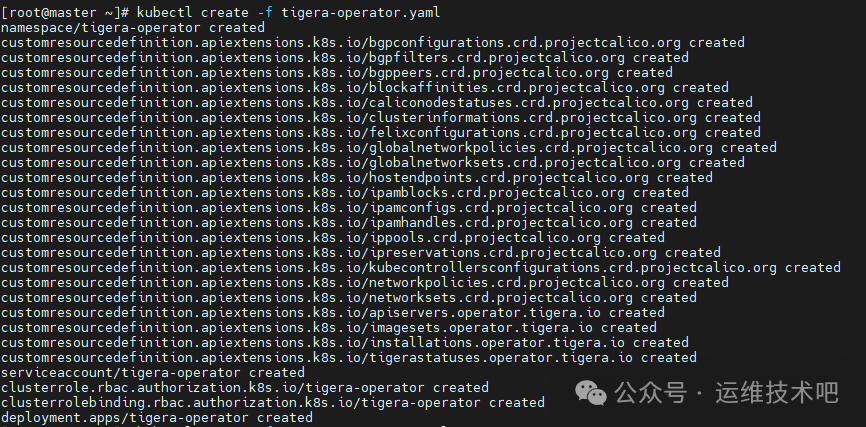Click the WeChat logo in the watermark
Viewport: 866px width, 427px height.
tap(591, 393)
